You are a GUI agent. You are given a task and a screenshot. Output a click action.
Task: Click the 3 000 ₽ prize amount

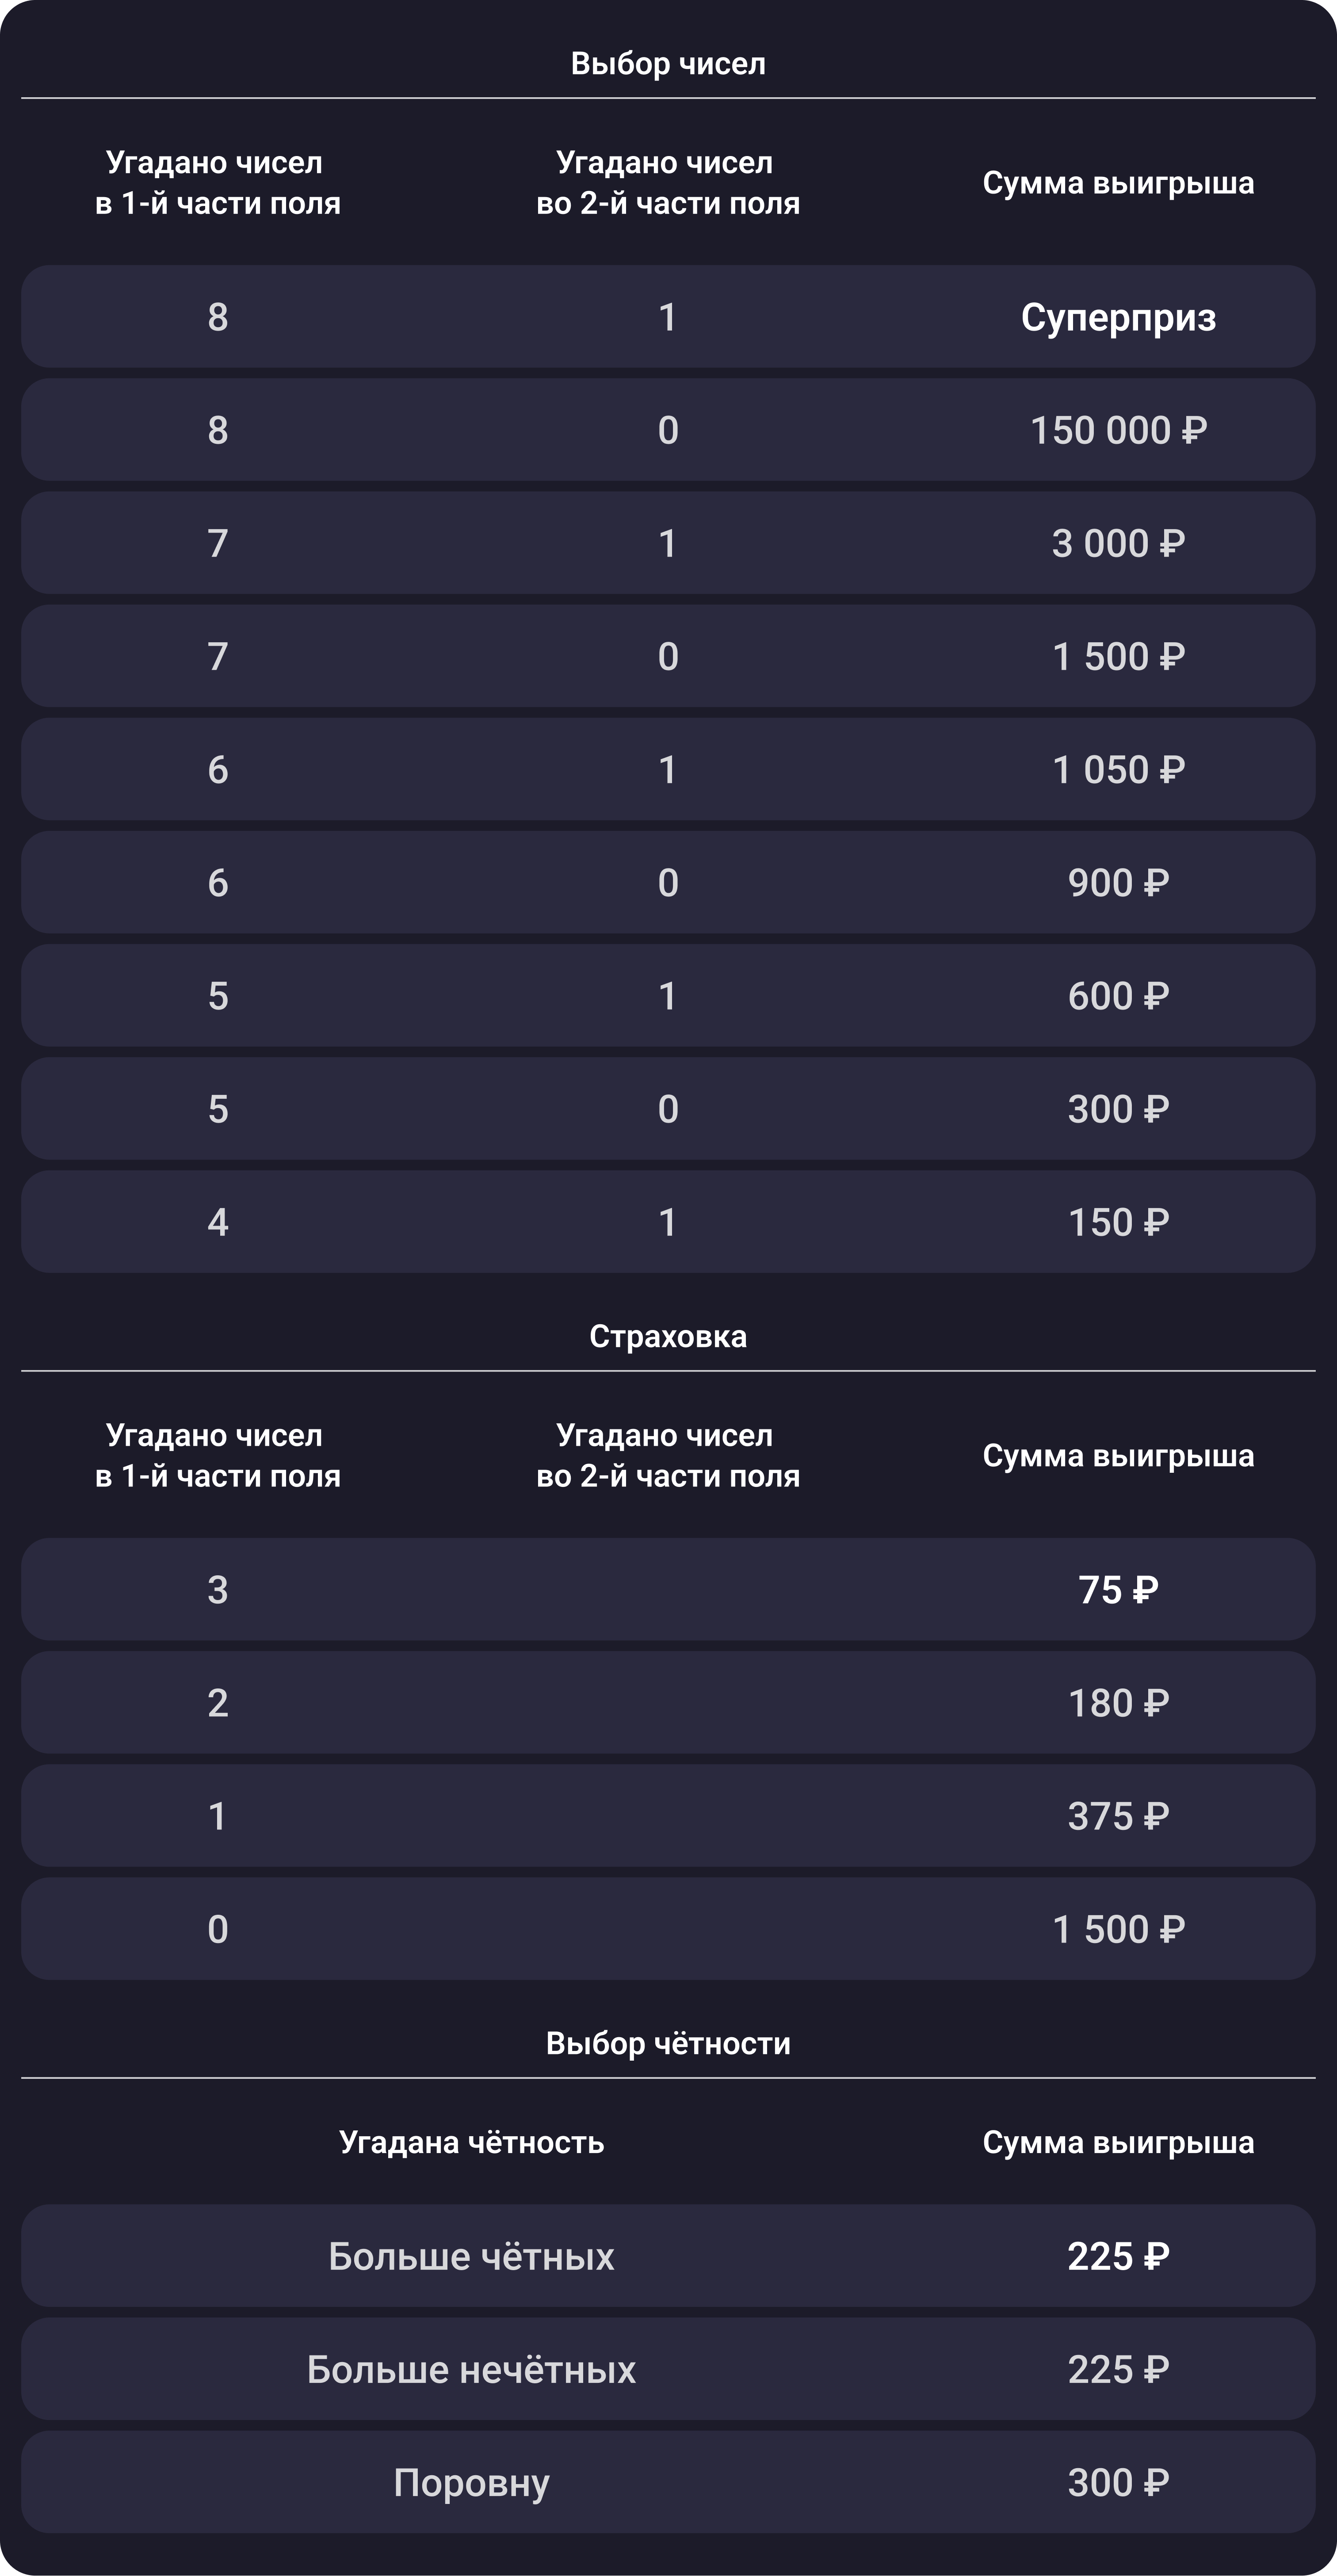(1118, 543)
